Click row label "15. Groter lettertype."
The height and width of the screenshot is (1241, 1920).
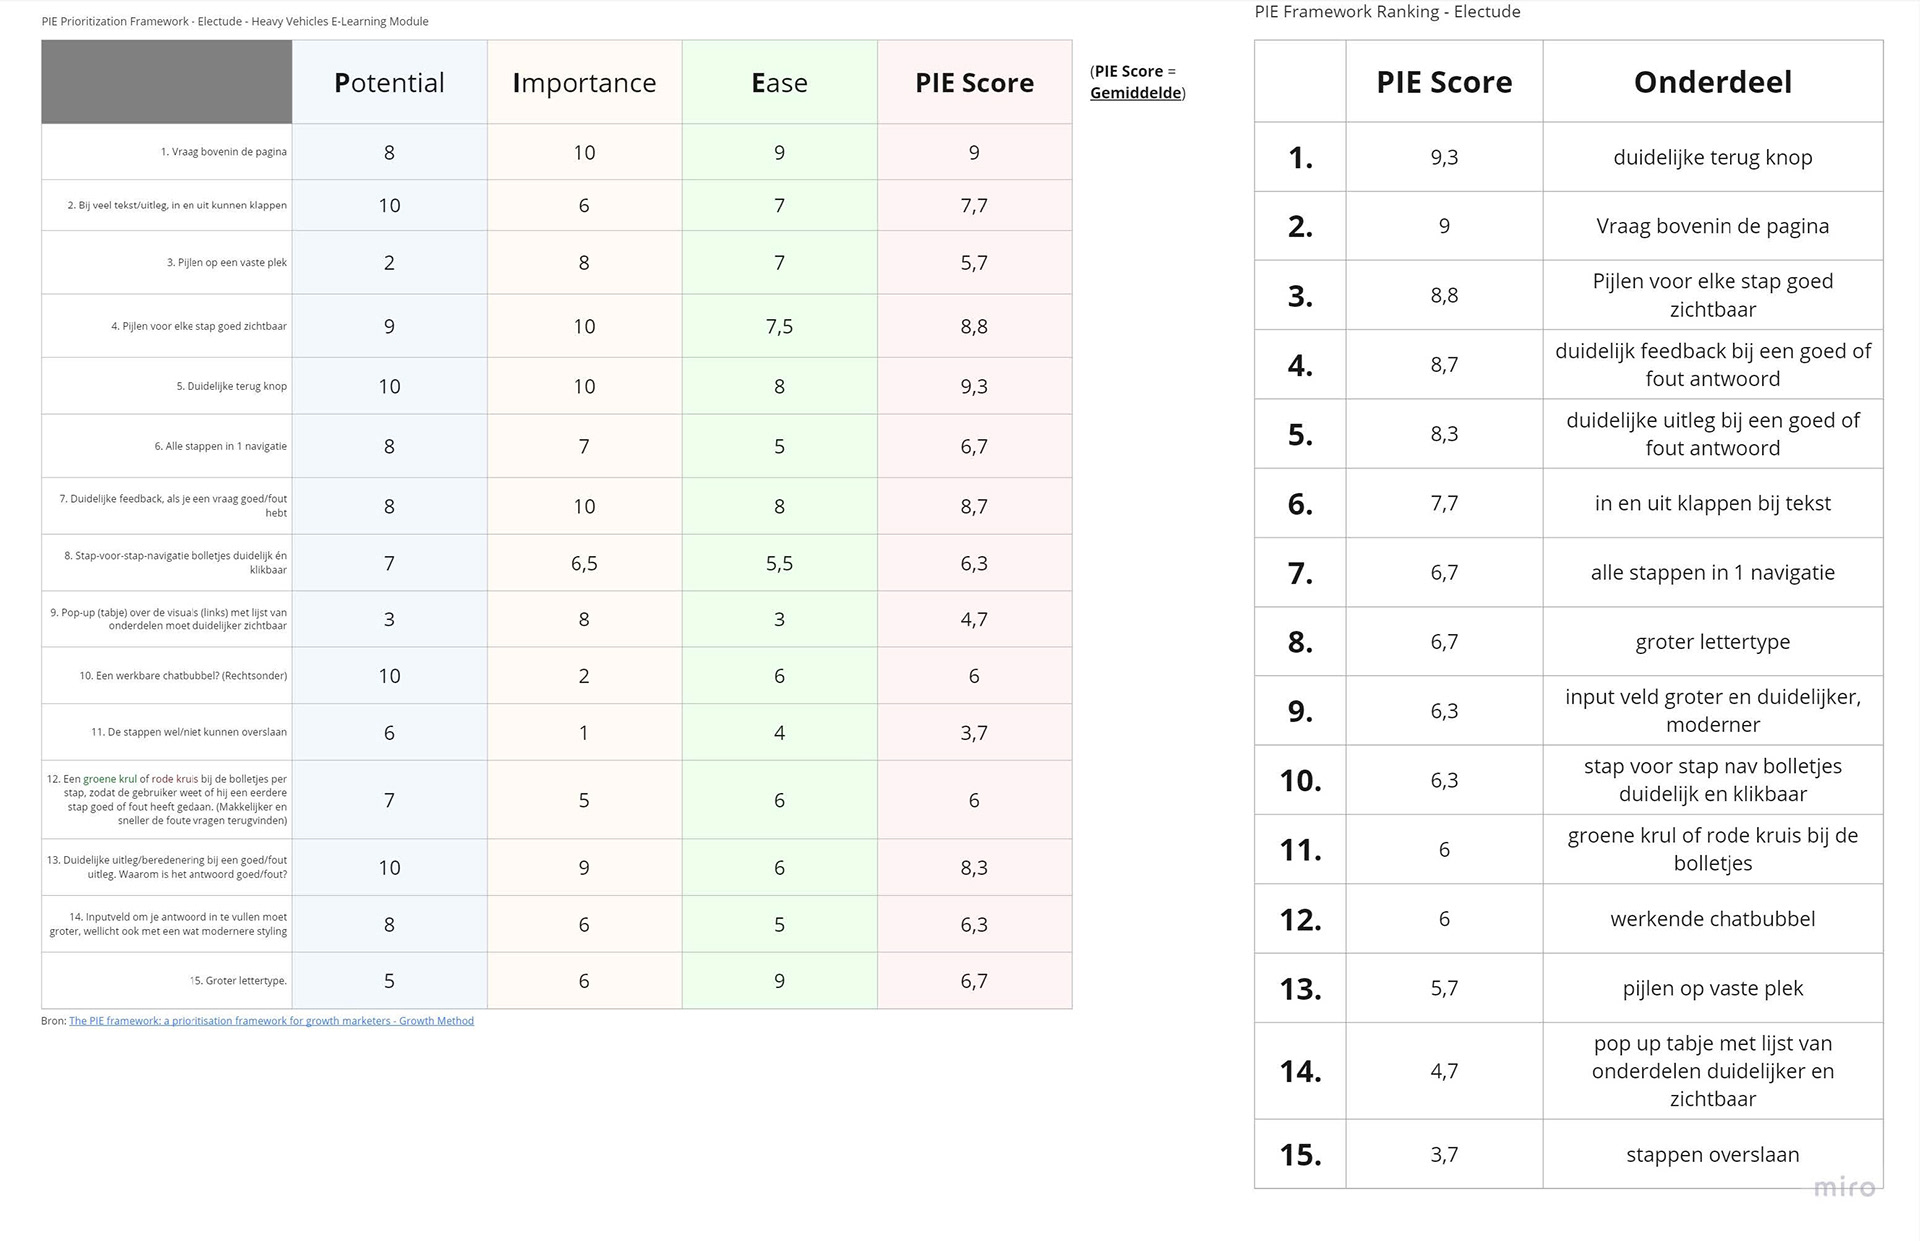coord(238,981)
